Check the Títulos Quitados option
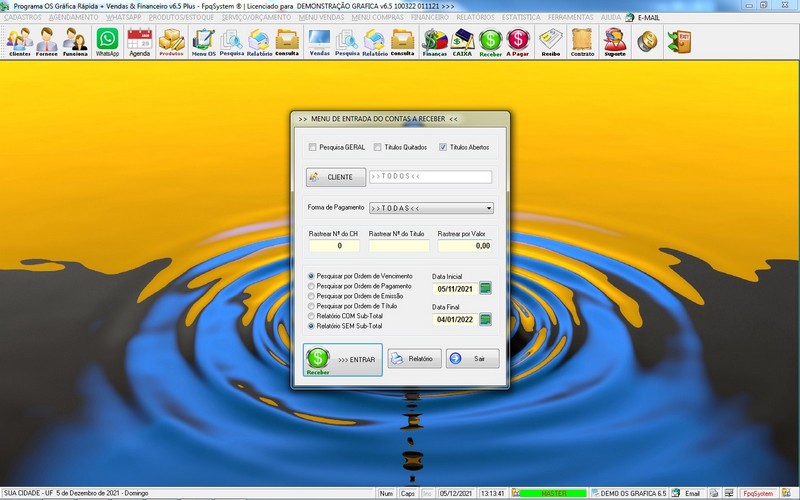 [378, 147]
